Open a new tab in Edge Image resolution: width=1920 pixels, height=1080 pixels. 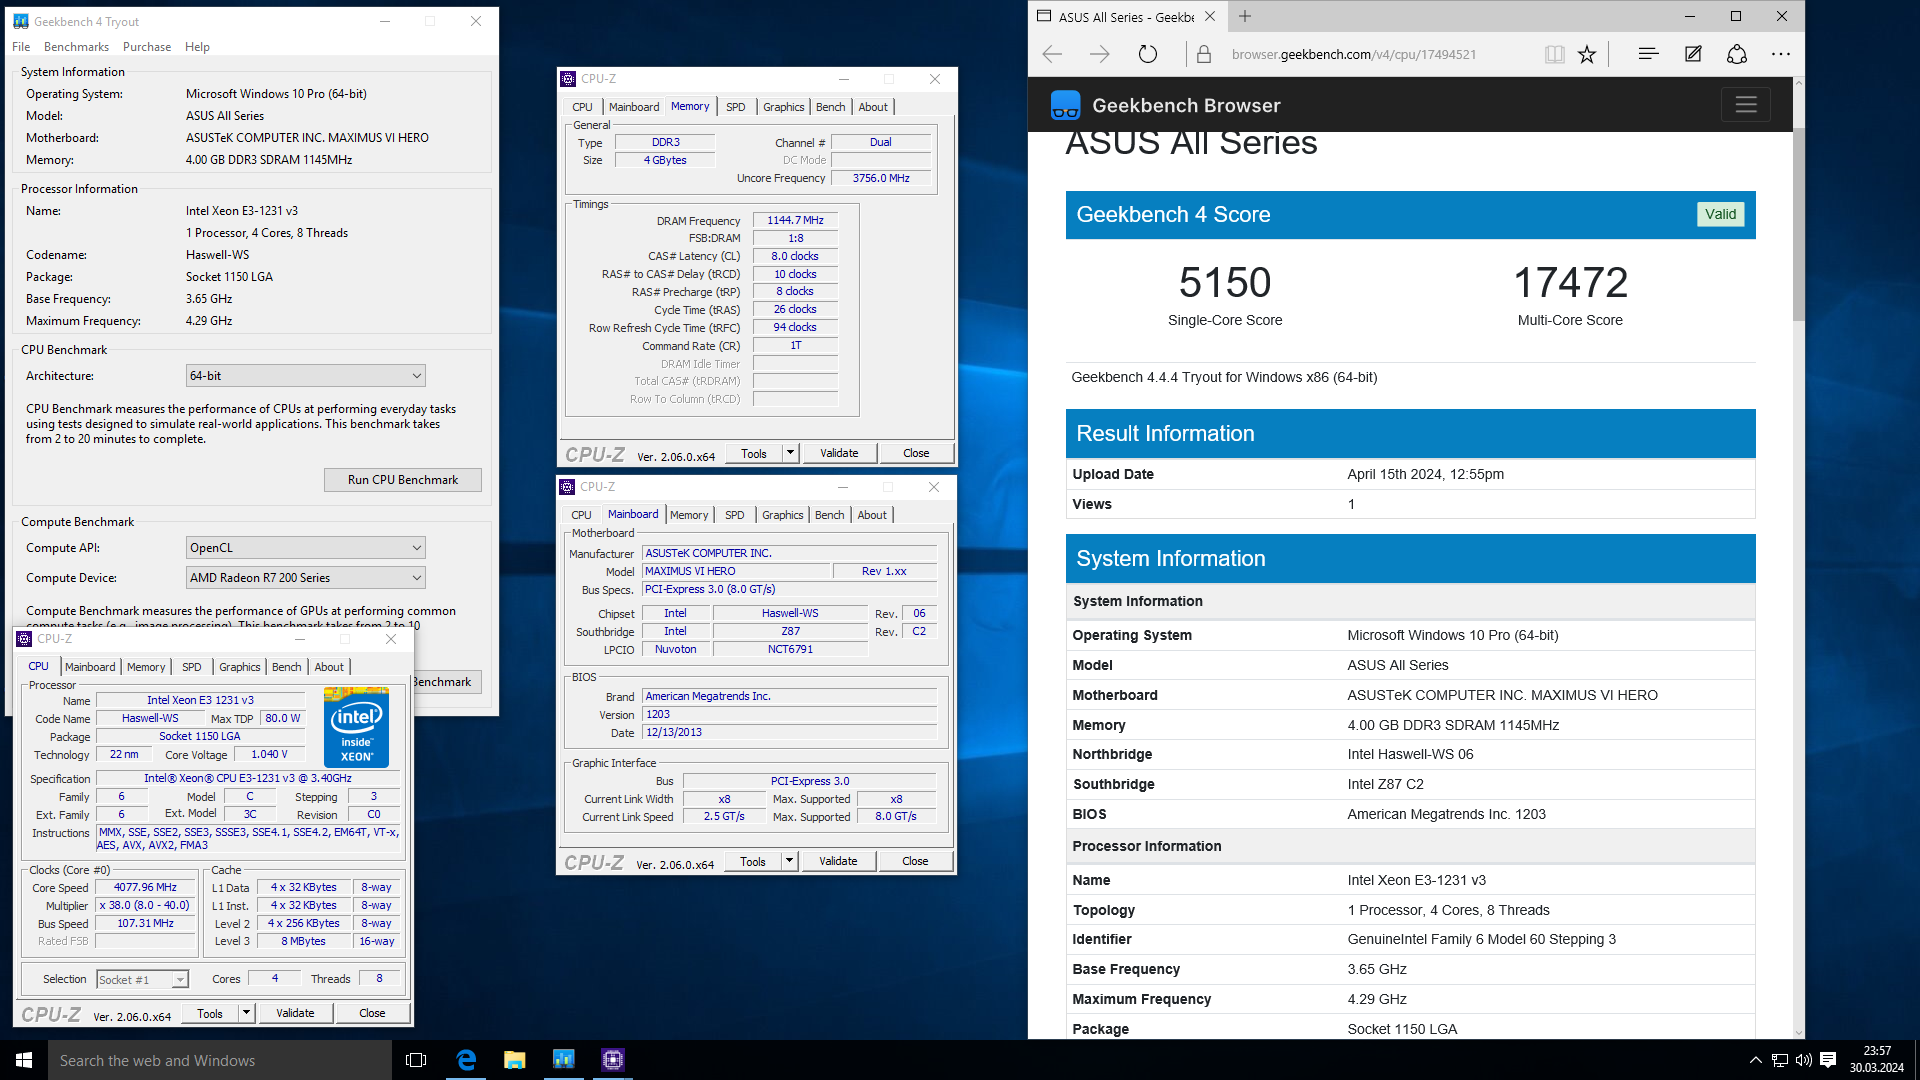pos(1245,16)
